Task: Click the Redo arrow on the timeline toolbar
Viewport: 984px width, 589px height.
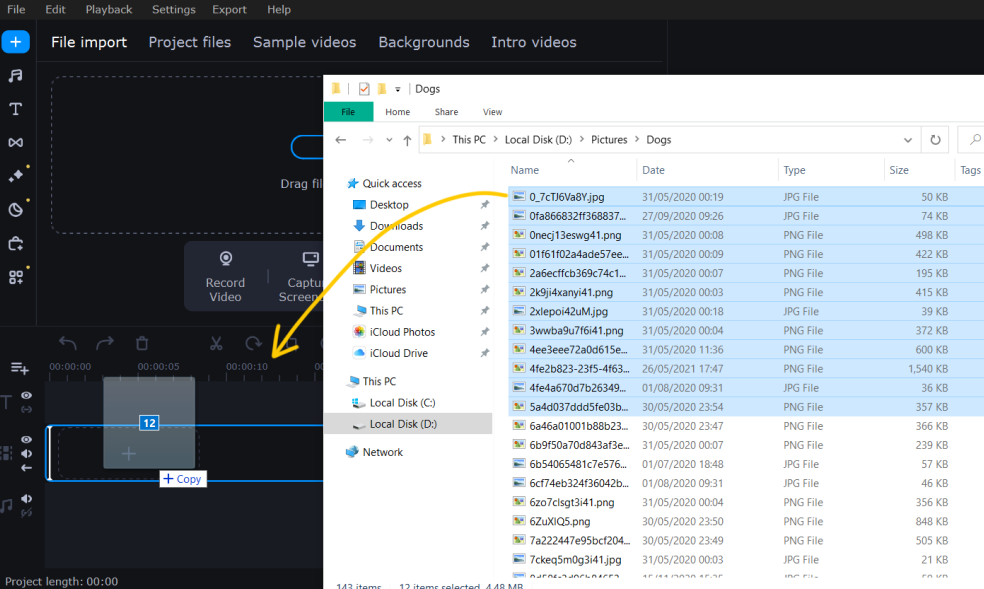Action: coord(105,343)
